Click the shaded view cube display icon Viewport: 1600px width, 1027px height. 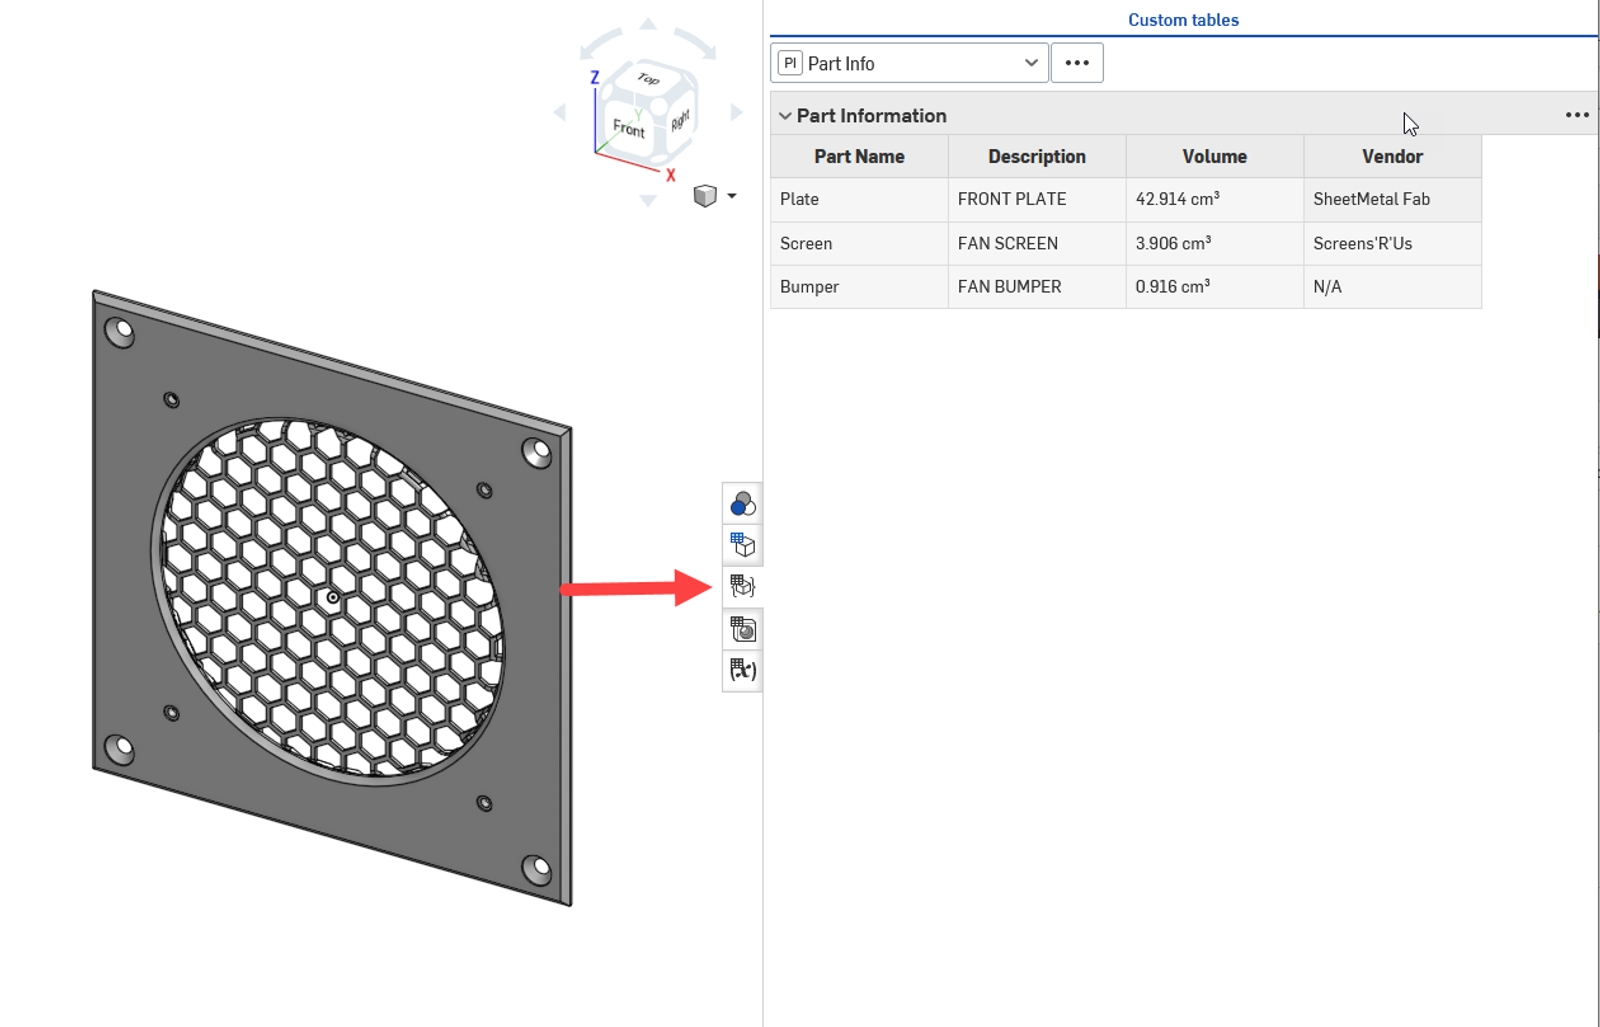pos(705,196)
